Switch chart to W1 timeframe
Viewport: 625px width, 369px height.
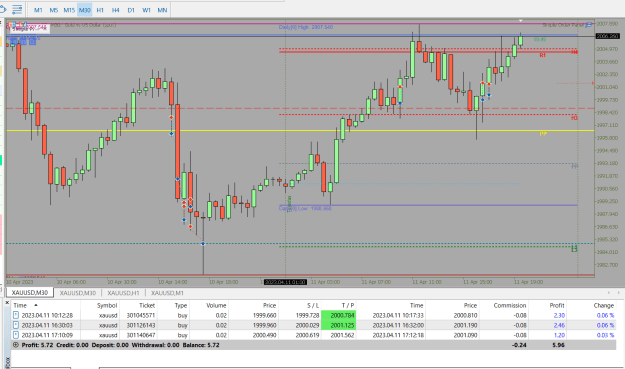click(146, 10)
